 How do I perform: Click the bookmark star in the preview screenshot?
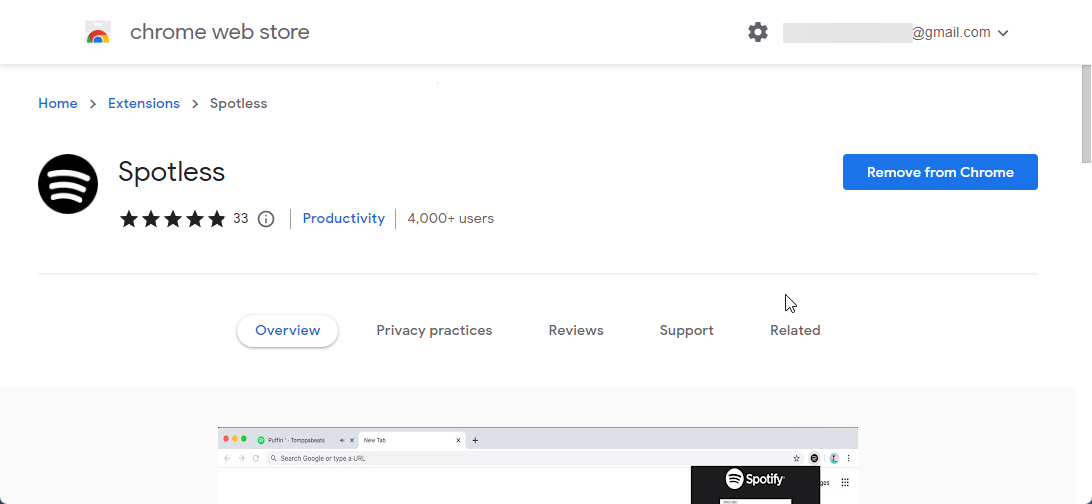[797, 458]
